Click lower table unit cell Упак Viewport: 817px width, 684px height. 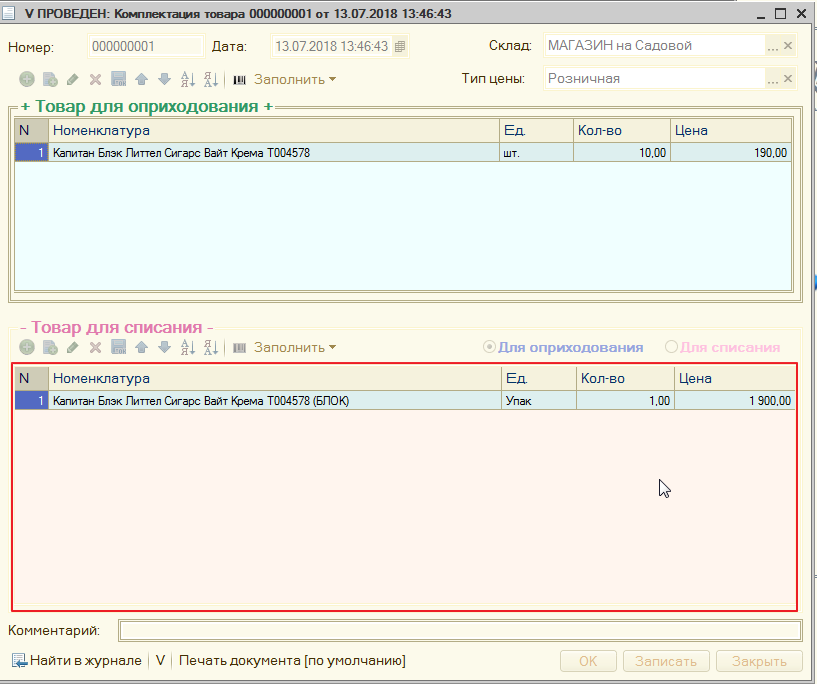click(x=539, y=401)
